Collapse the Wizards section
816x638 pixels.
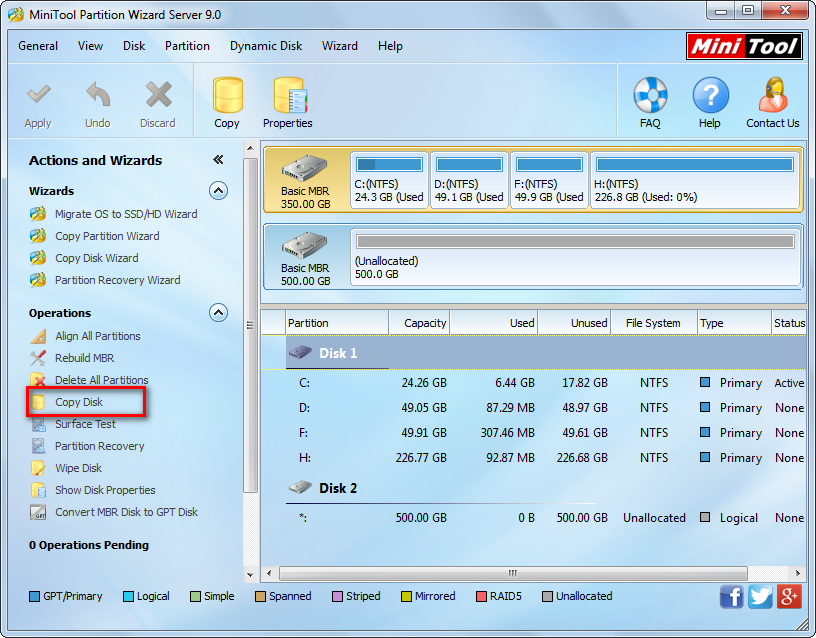219,191
